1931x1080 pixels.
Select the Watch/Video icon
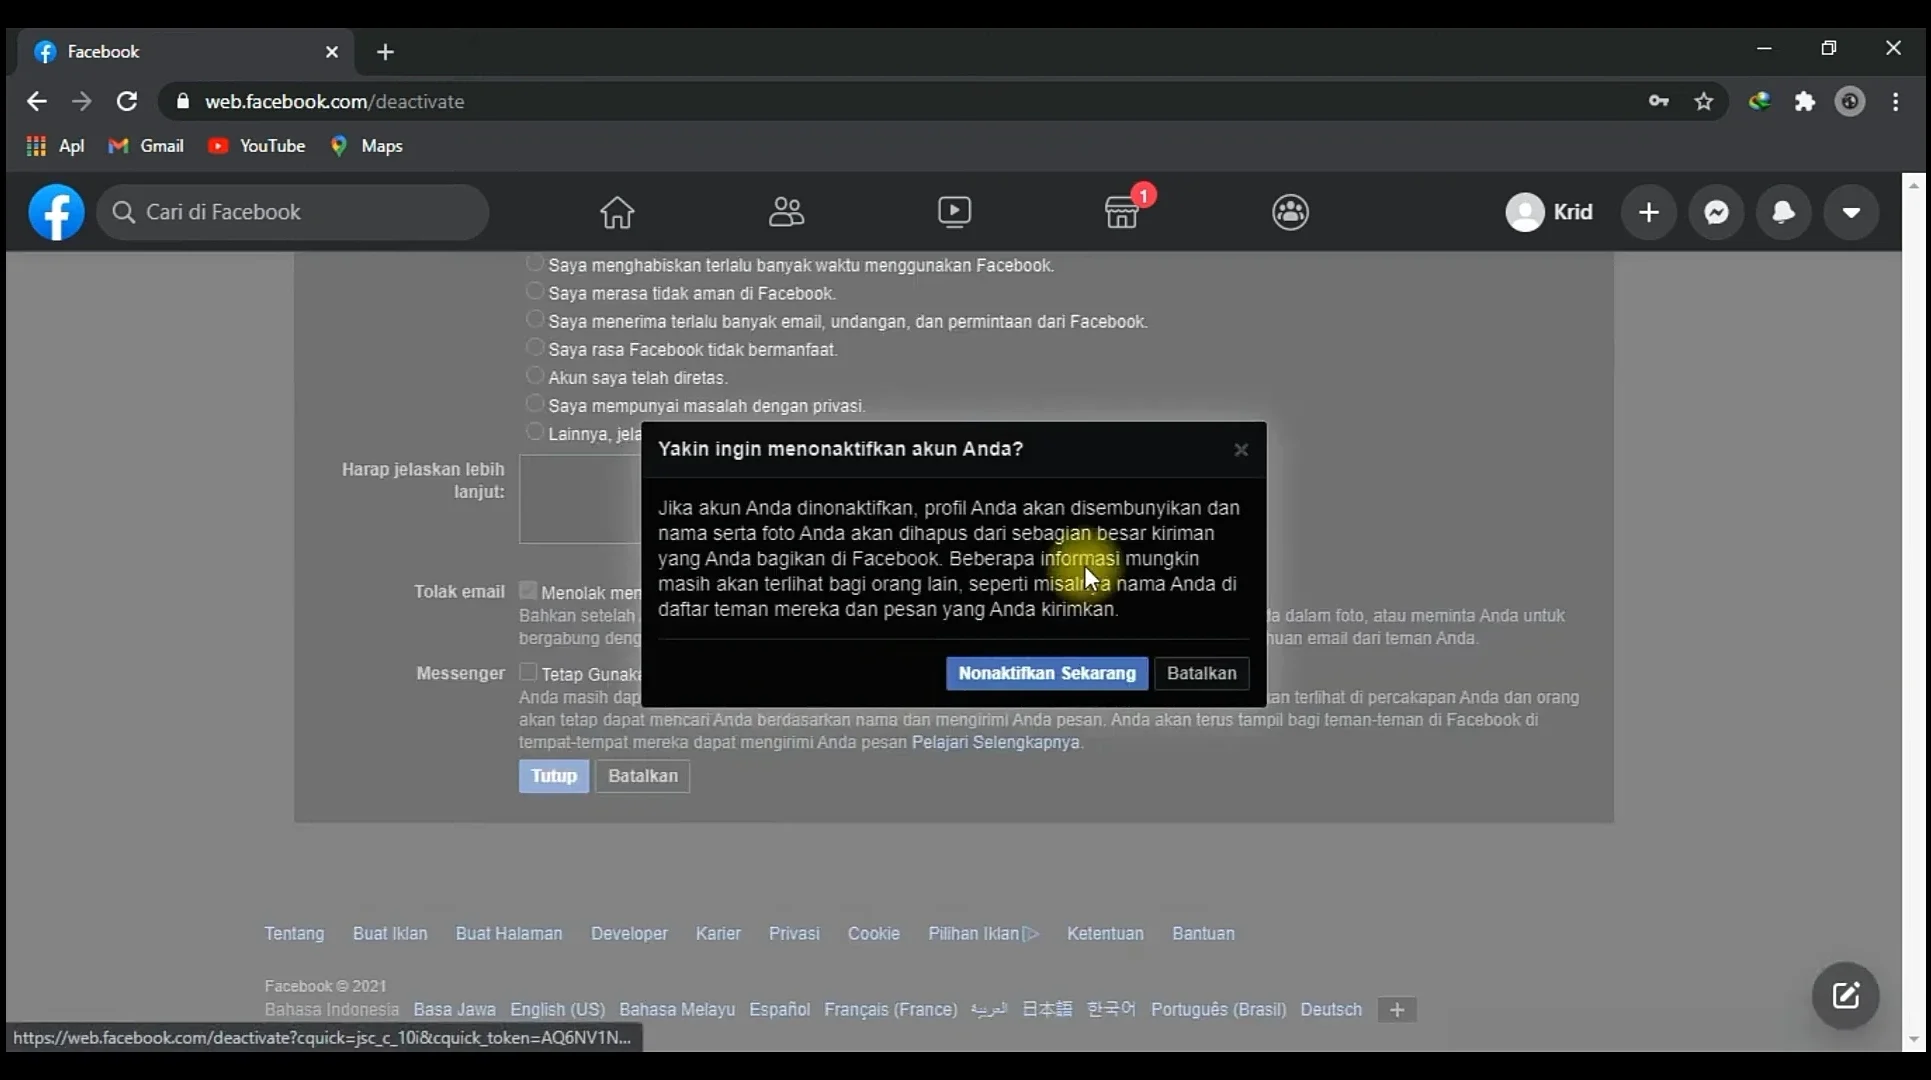pyautogui.click(x=954, y=211)
